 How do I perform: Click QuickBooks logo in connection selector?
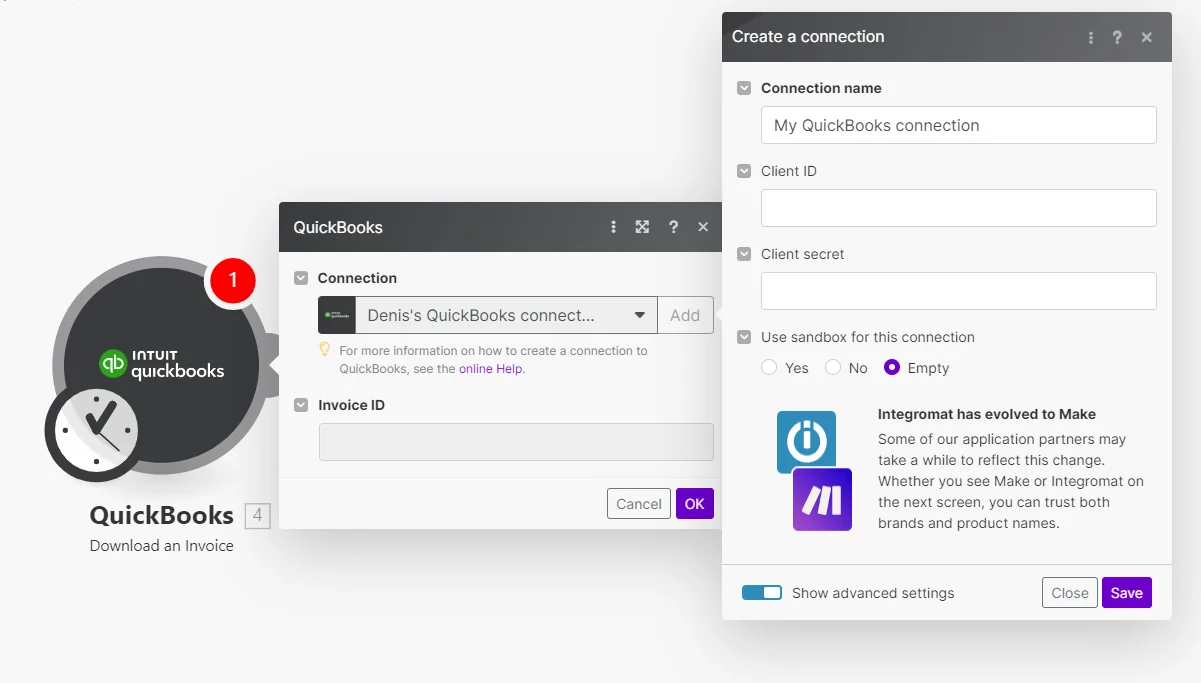tap(337, 315)
